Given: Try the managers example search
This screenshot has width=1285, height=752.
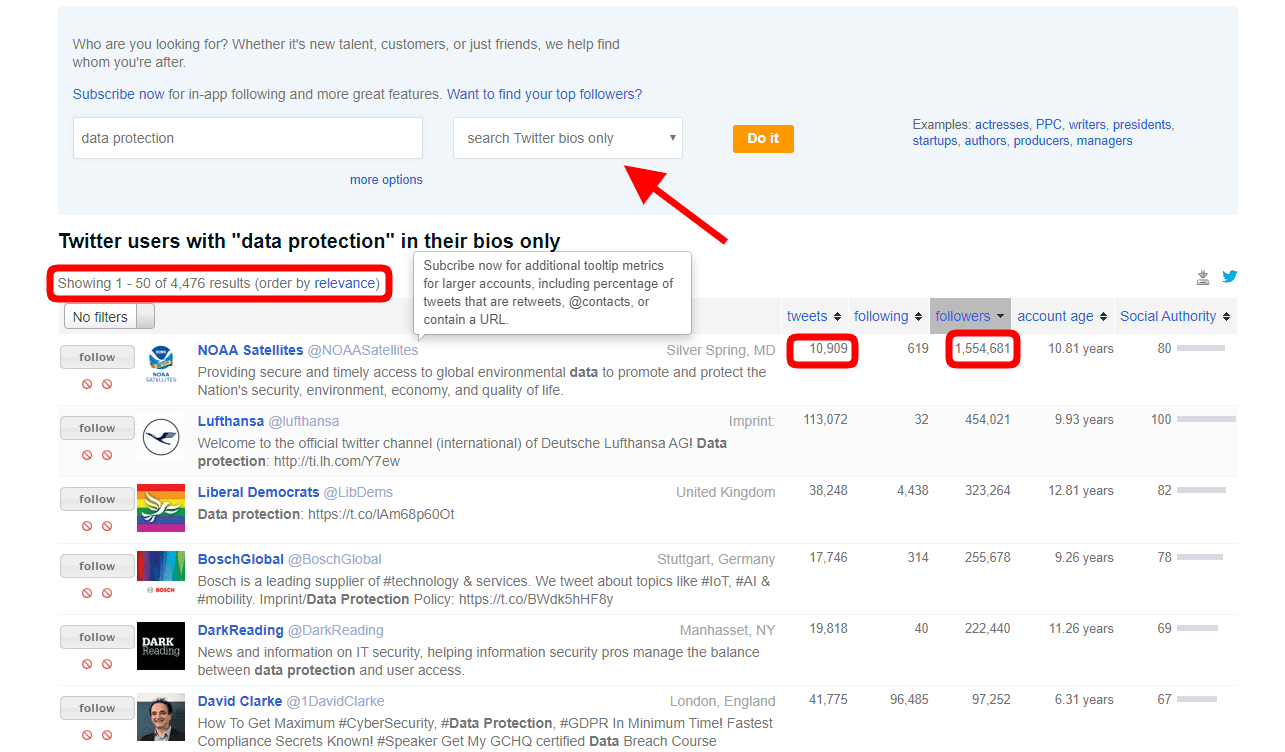Looking at the screenshot, I should pos(1104,141).
